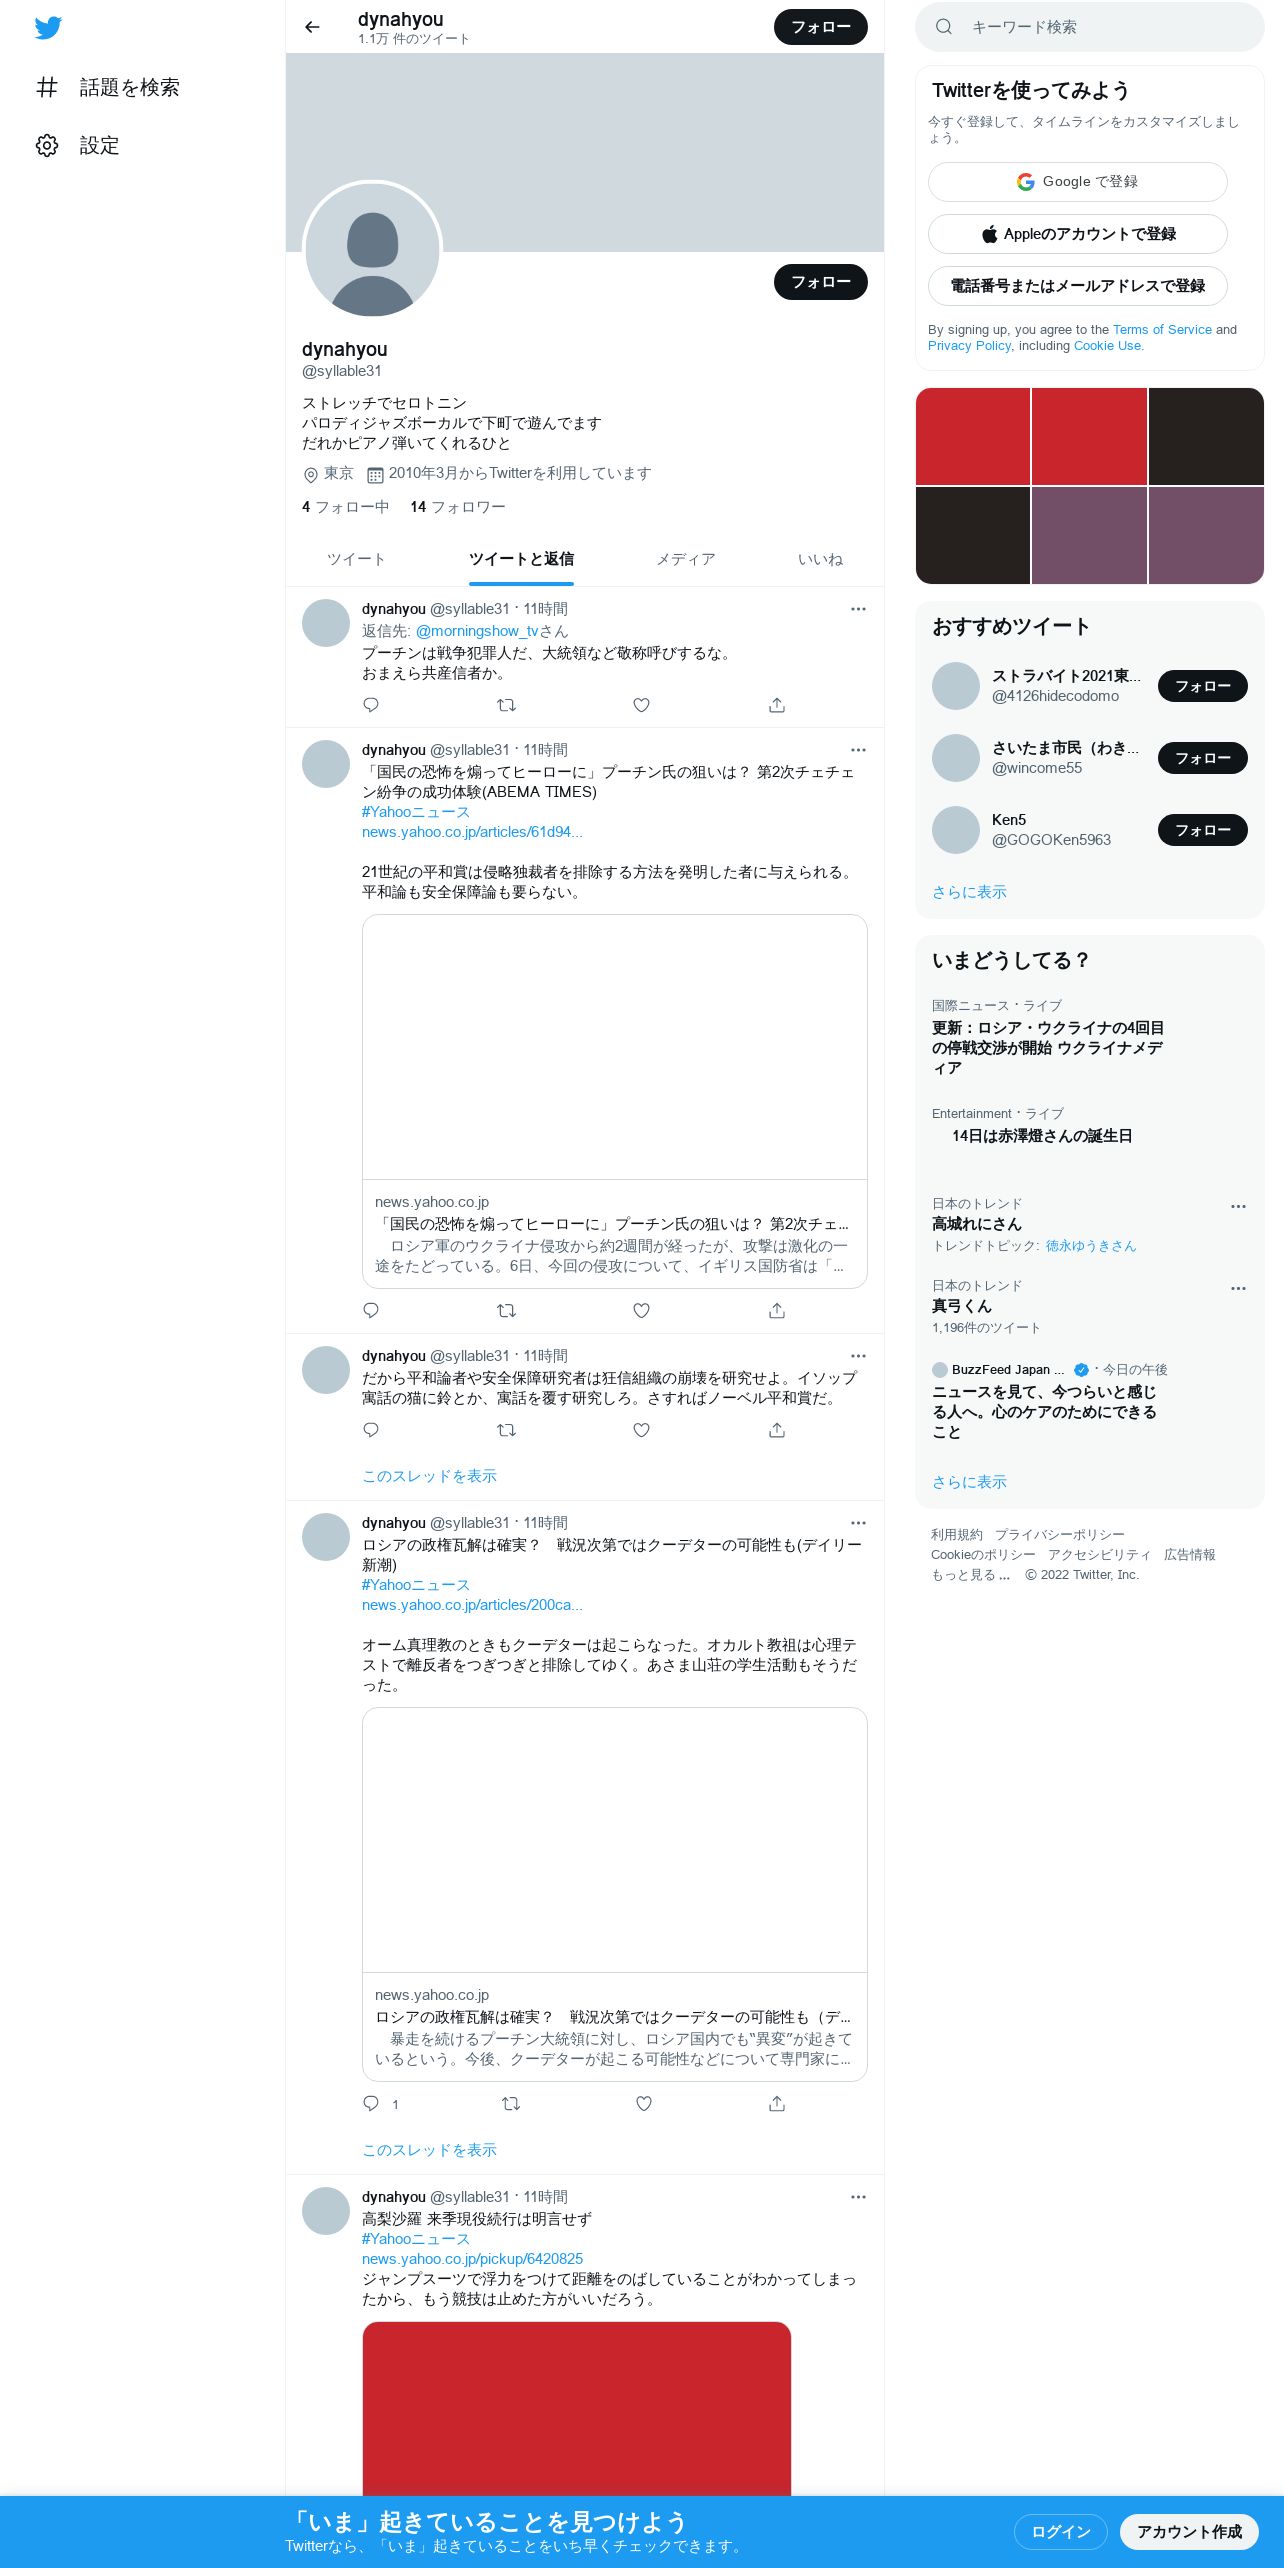Open more menu on イソップ寓話 tweet
This screenshot has height=2568, width=1284.
coord(858,1356)
